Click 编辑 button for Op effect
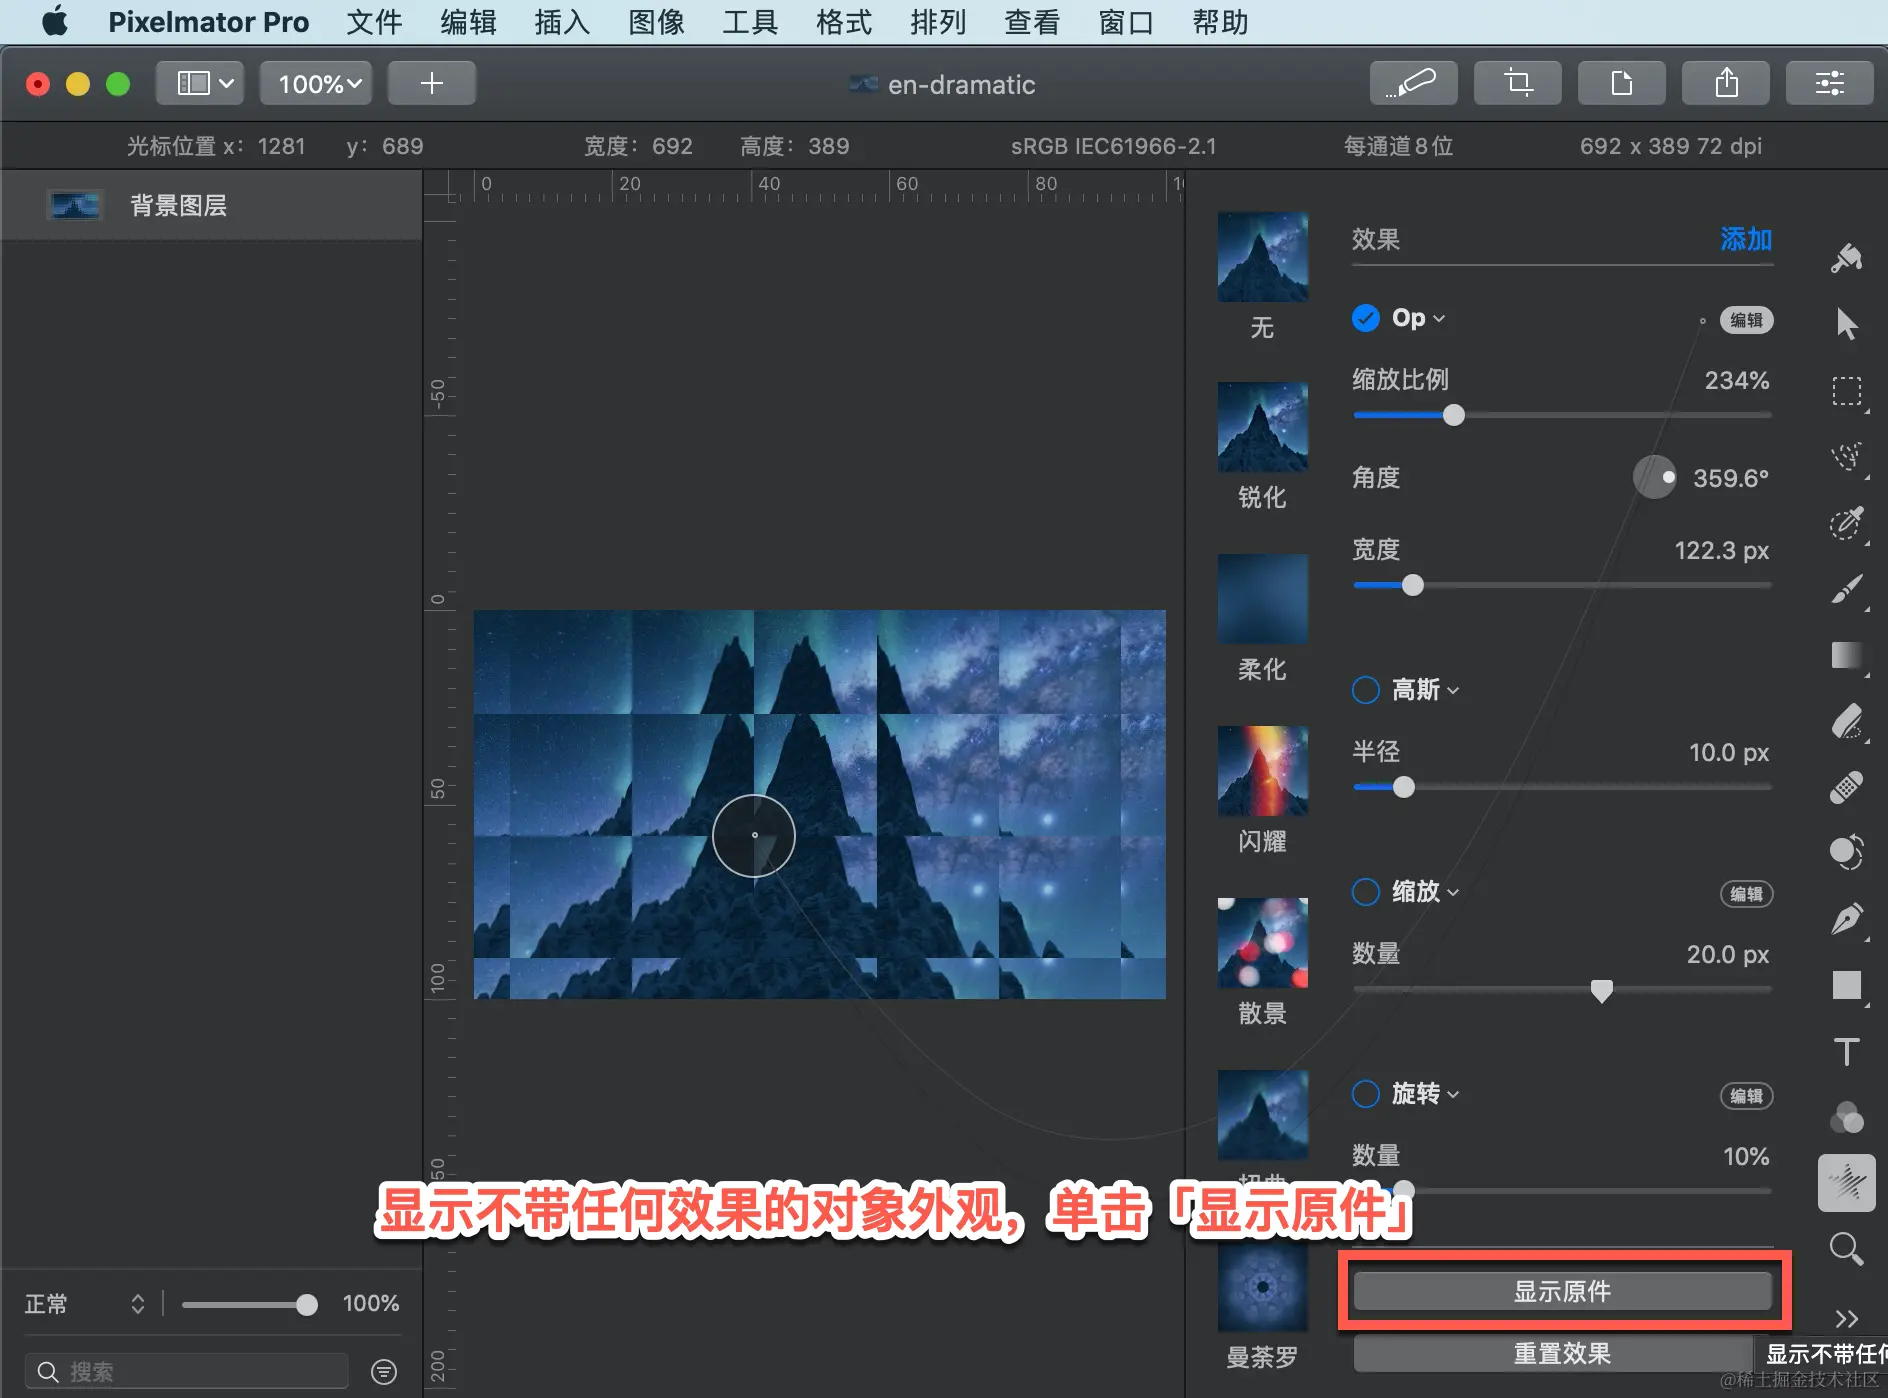 (1746, 320)
